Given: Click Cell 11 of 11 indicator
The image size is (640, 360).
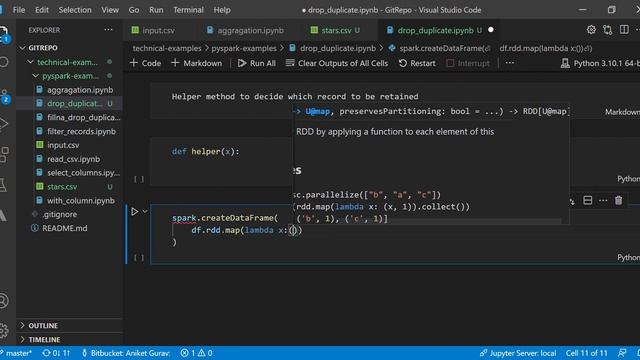Looking at the screenshot, I should pyautogui.click(x=586, y=353).
